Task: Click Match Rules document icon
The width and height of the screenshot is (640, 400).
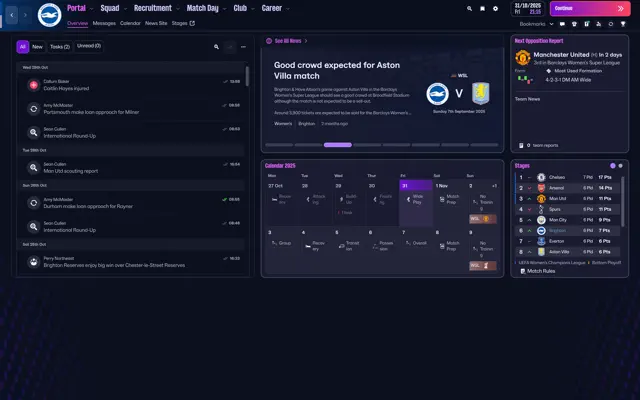Action: point(523,271)
